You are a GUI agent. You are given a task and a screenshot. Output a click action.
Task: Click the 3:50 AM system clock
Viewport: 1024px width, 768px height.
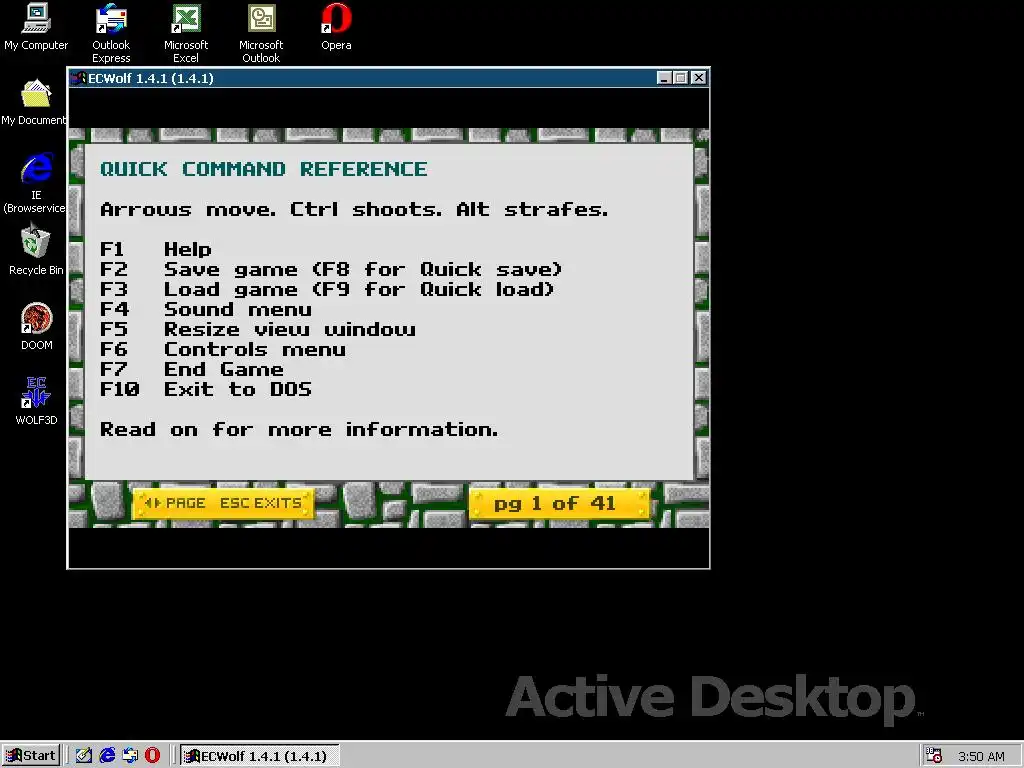coord(981,756)
